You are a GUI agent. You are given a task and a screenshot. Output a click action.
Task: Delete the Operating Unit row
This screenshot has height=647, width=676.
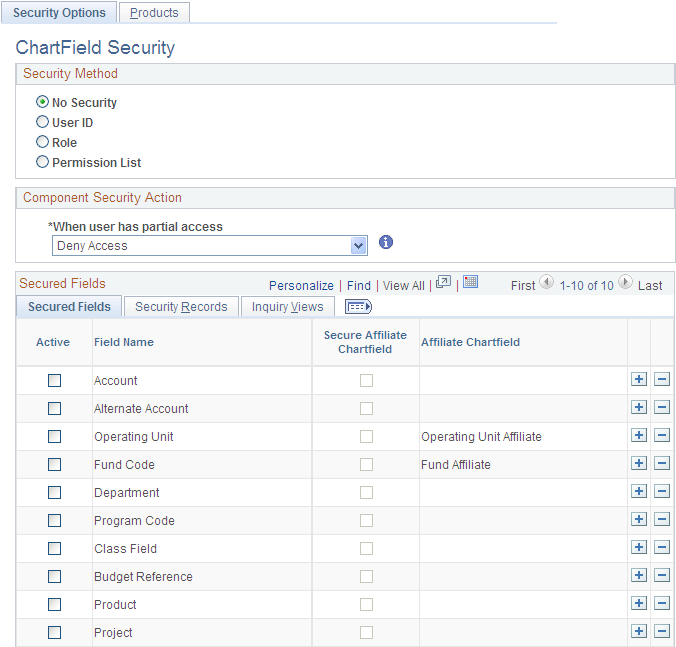point(661,435)
